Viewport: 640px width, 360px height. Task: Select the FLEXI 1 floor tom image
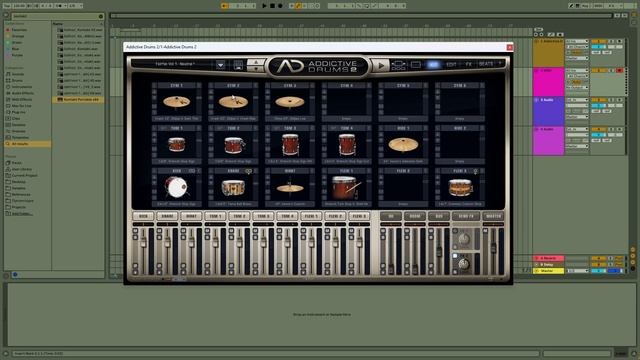click(x=346, y=187)
